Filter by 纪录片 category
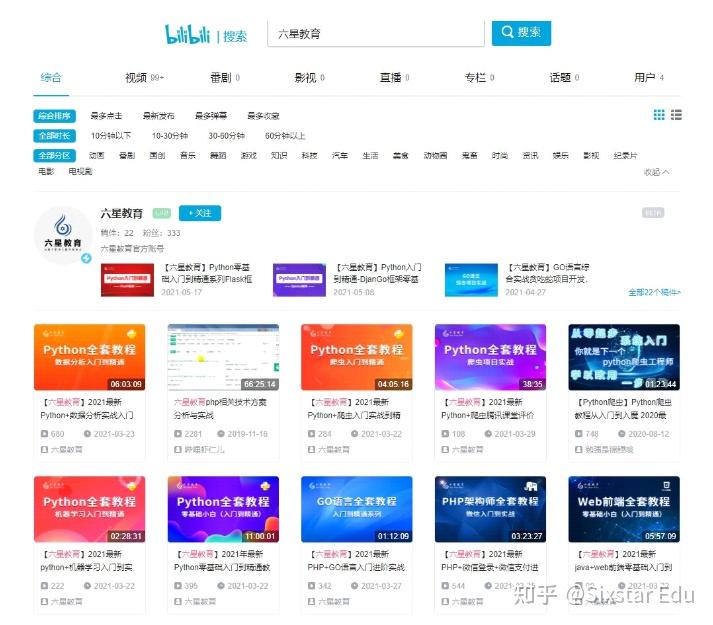The height and width of the screenshot is (625, 713). (625, 156)
